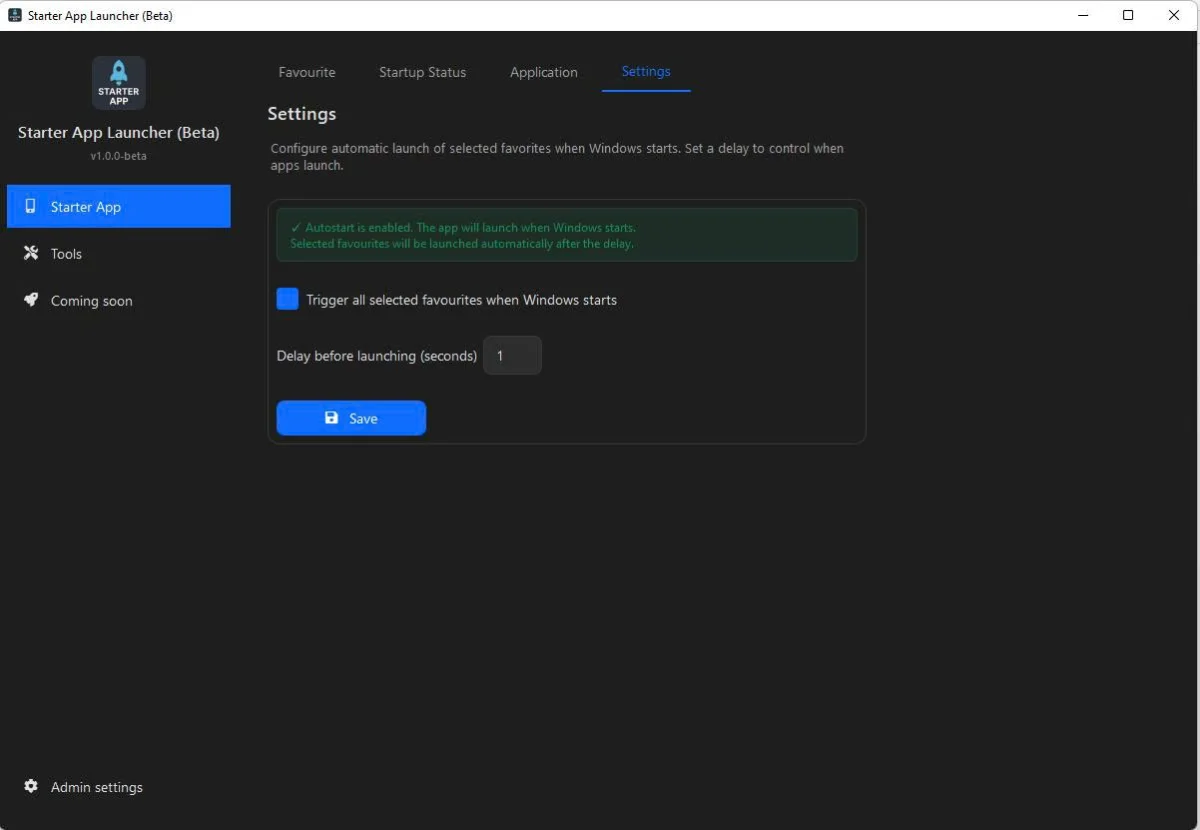Click the active Settings tab
The height and width of the screenshot is (830, 1200).
pyautogui.click(x=645, y=71)
